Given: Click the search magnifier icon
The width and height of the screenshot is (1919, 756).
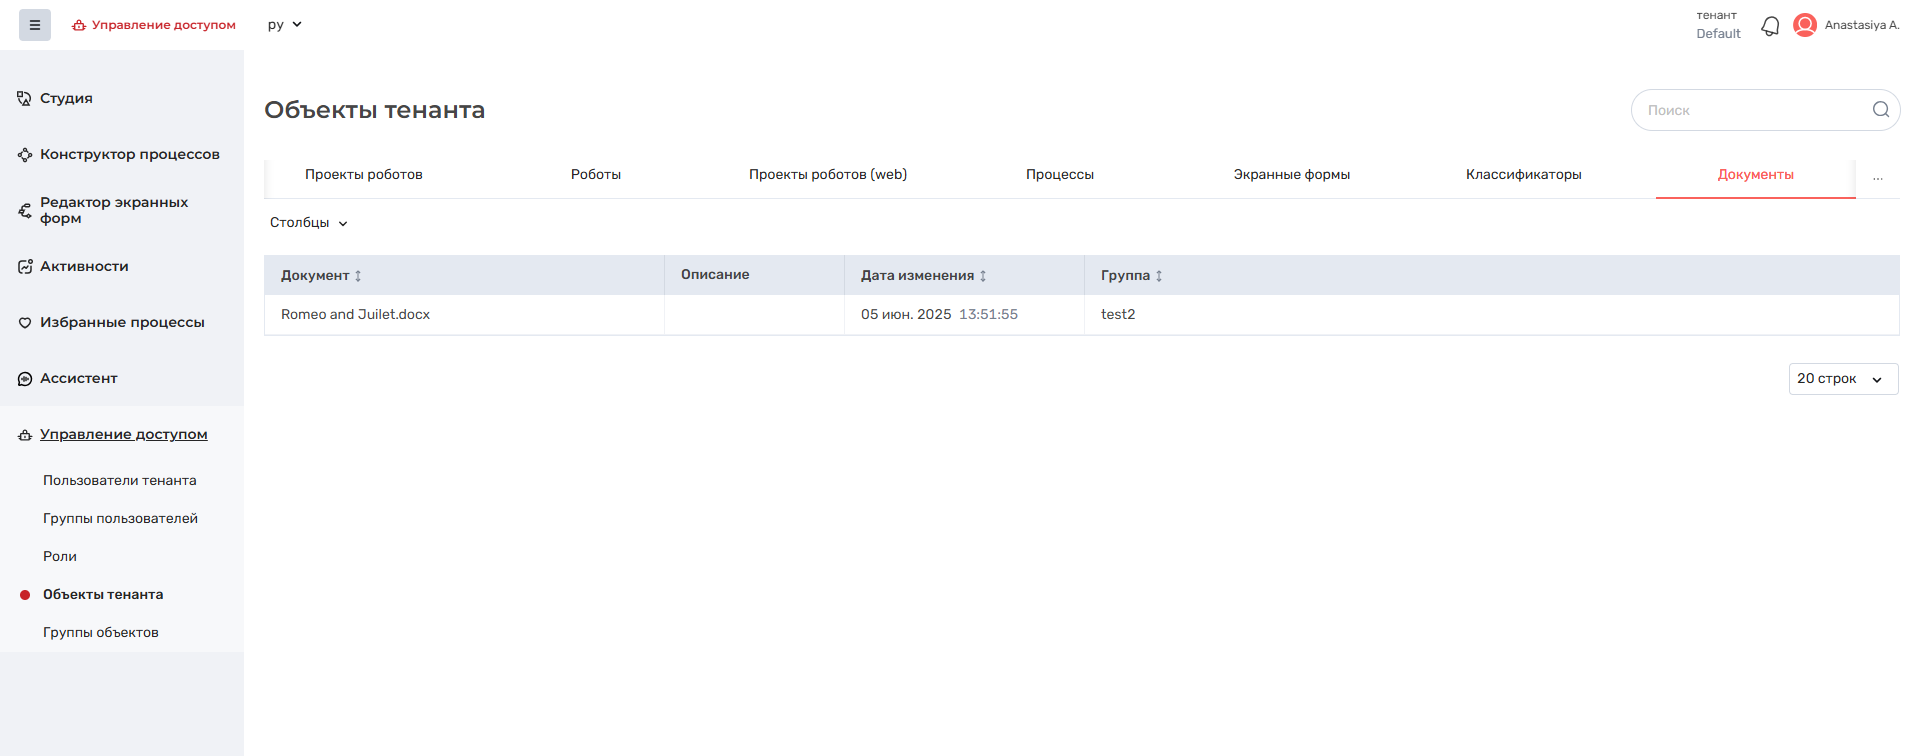Looking at the screenshot, I should click(x=1880, y=110).
